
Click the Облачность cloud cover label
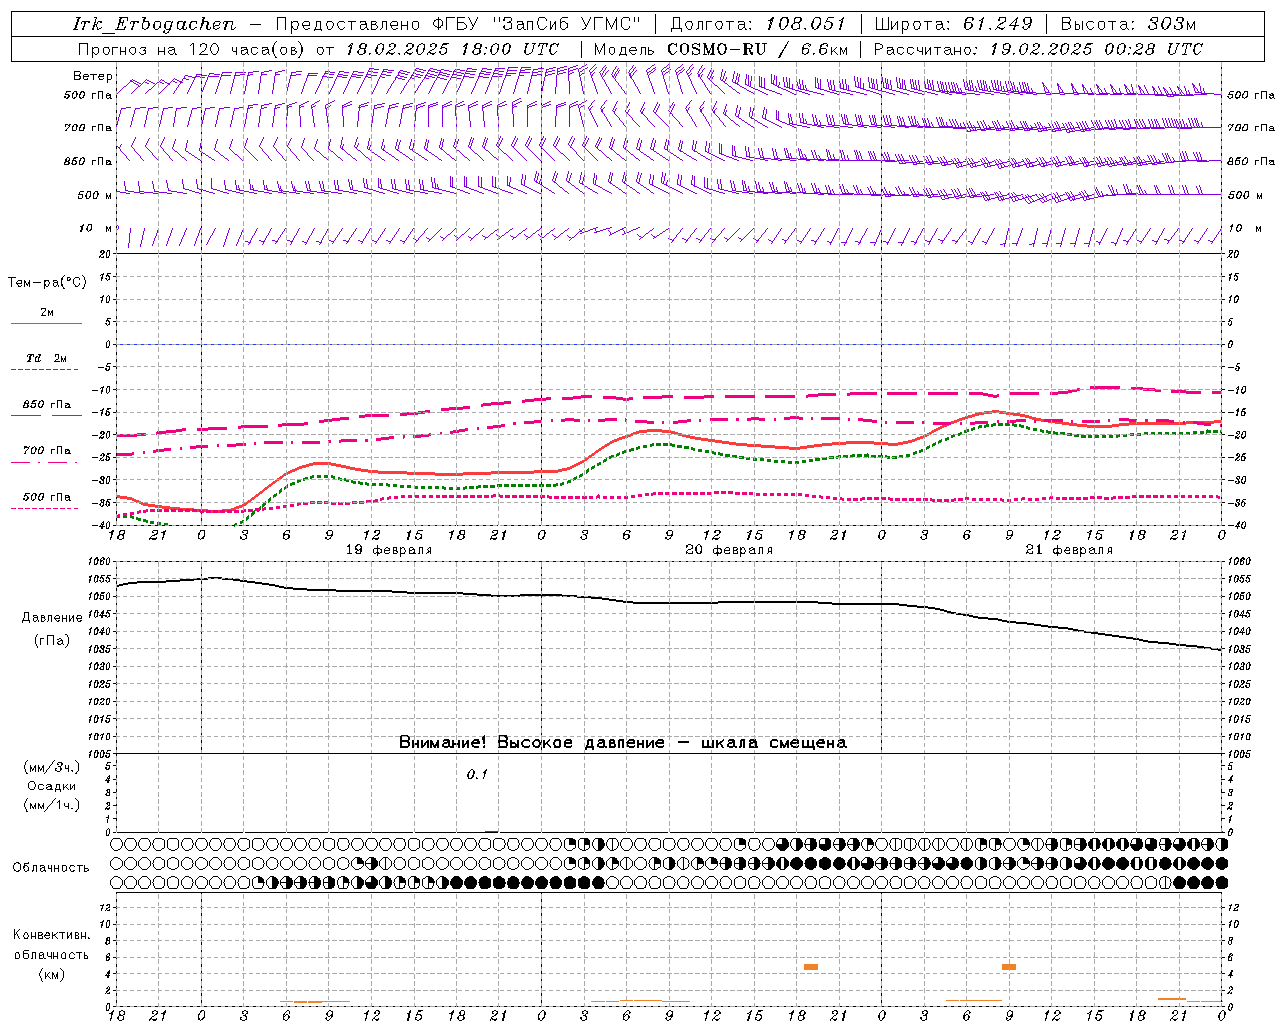pos(51,867)
